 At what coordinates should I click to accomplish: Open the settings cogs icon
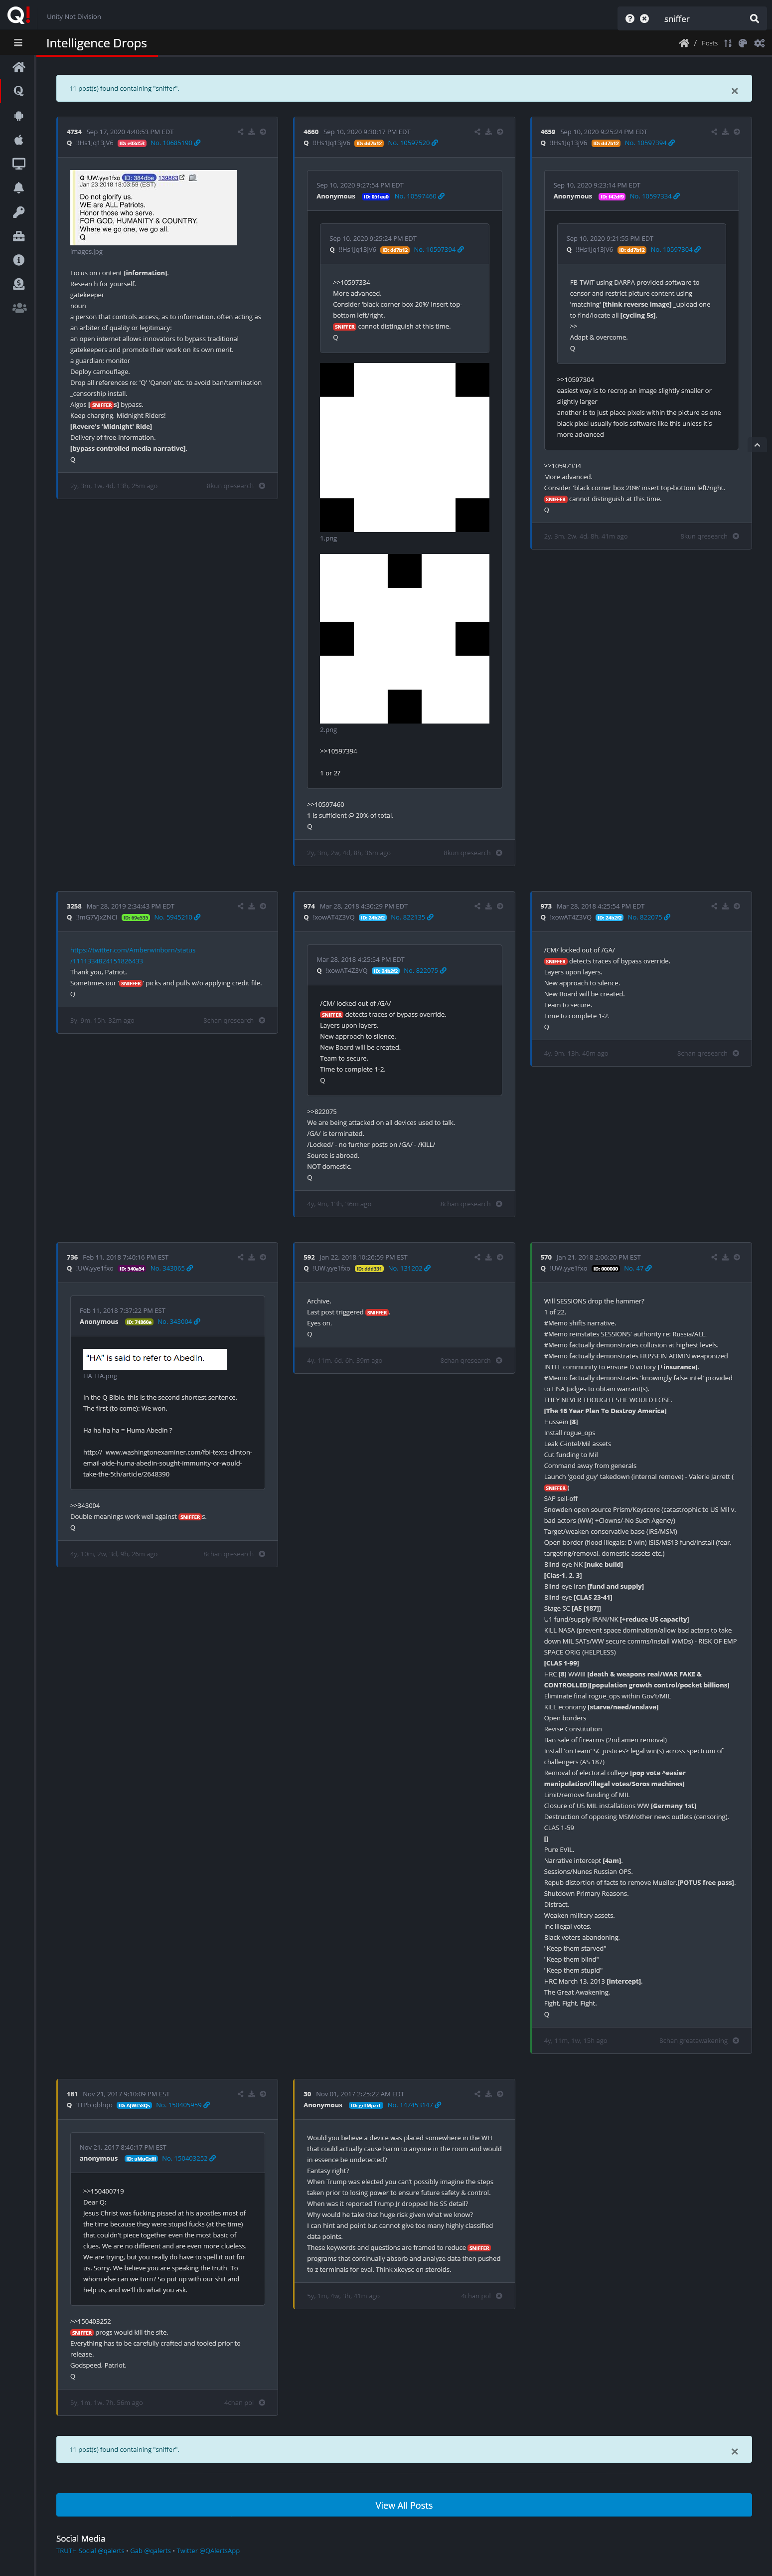point(759,43)
